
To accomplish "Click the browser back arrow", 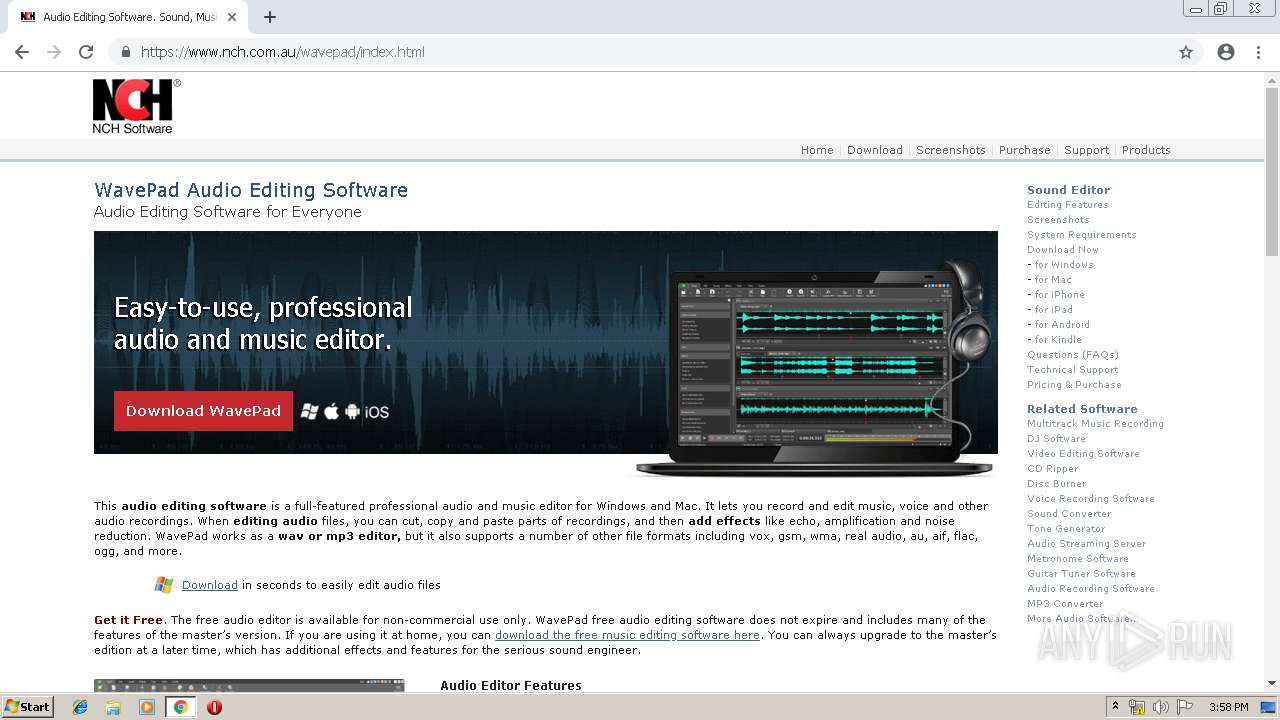I will [x=22, y=52].
